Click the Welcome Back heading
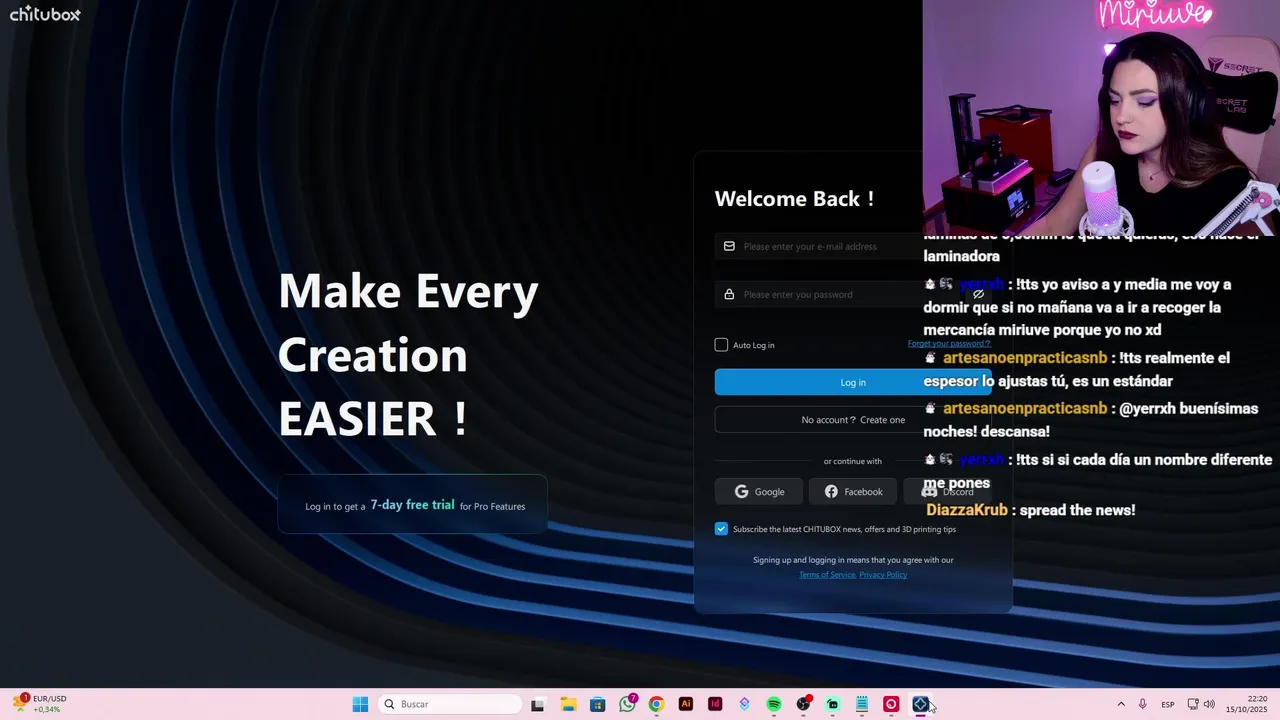 point(794,198)
